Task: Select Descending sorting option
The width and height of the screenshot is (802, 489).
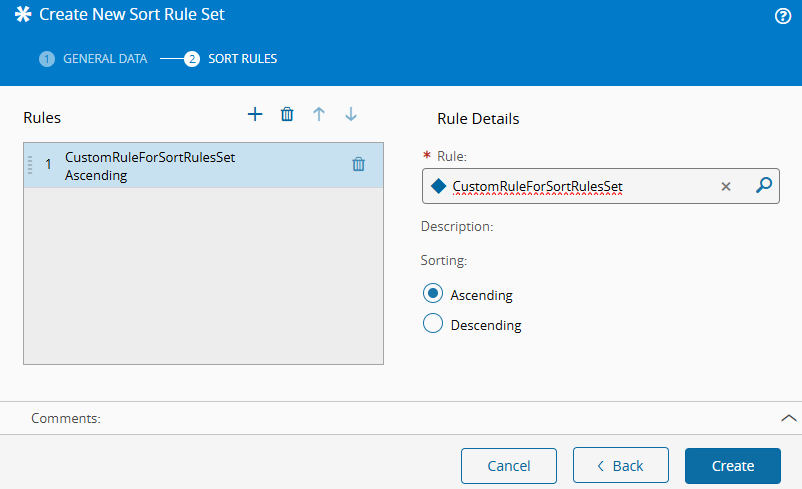Action: point(433,324)
